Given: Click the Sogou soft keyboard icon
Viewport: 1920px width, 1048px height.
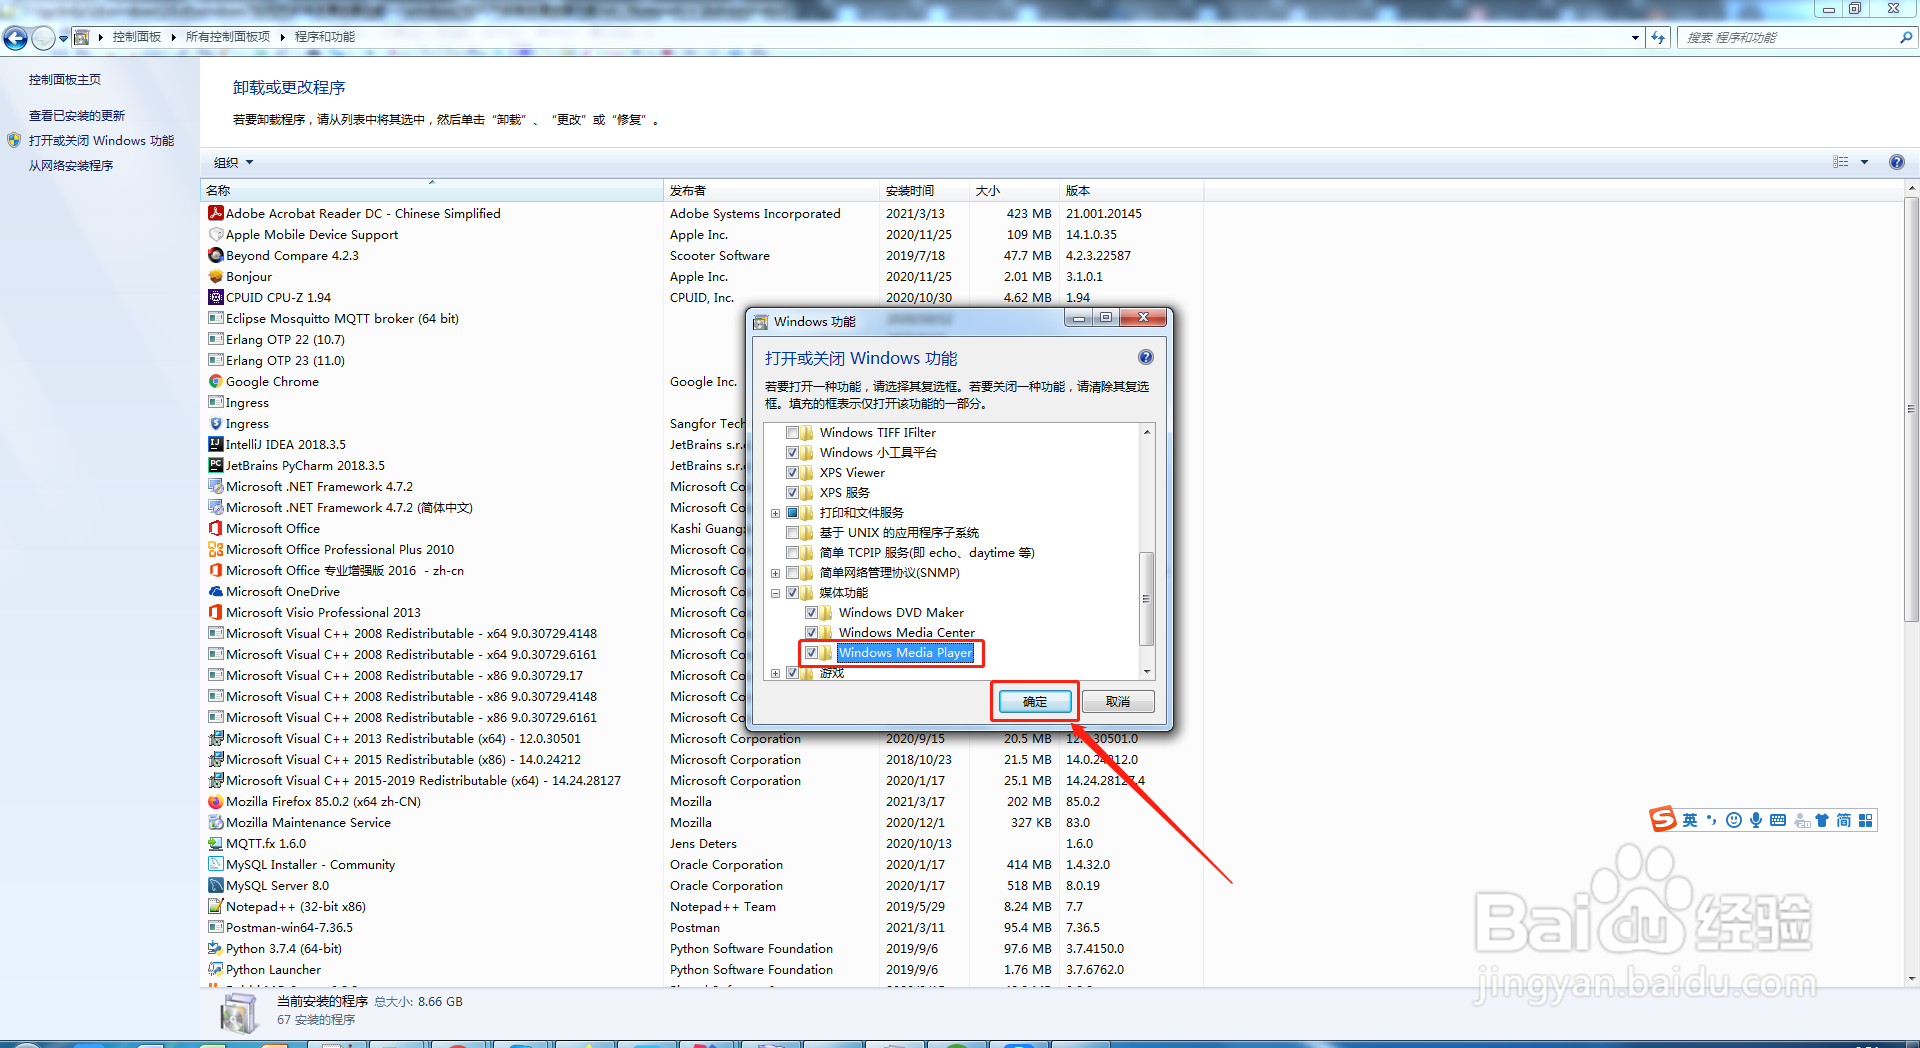Looking at the screenshot, I should coord(1778,820).
